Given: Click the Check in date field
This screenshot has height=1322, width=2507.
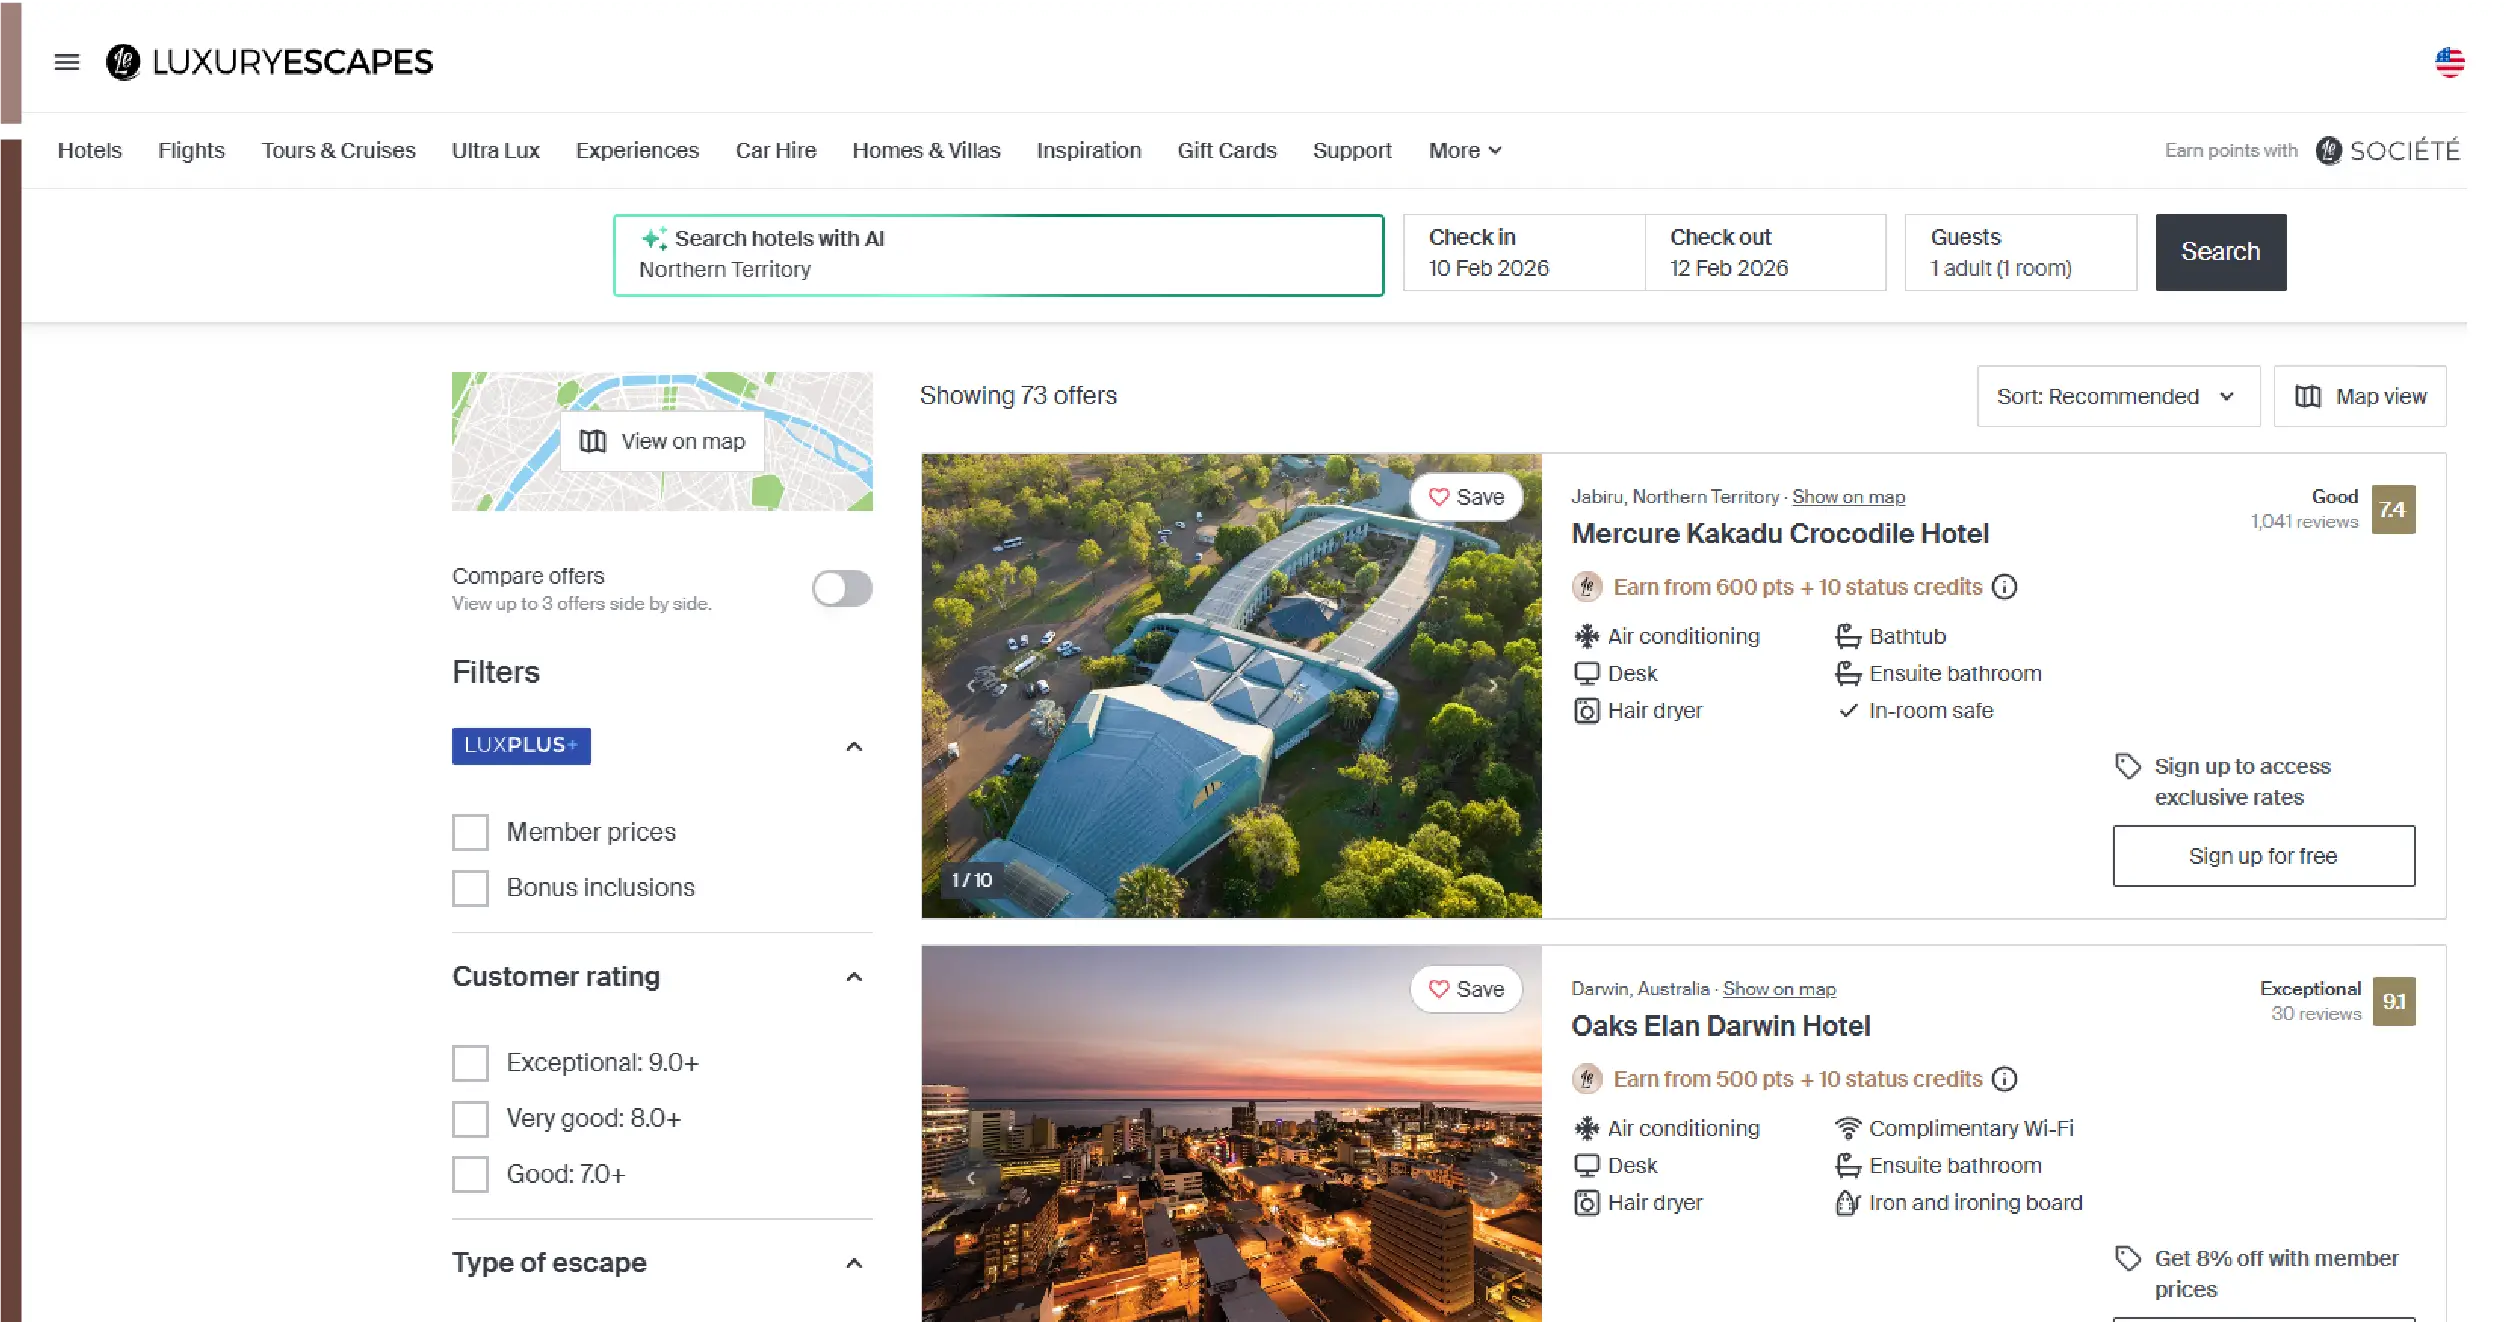Looking at the screenshot, I should click(x=1522, y=252).
